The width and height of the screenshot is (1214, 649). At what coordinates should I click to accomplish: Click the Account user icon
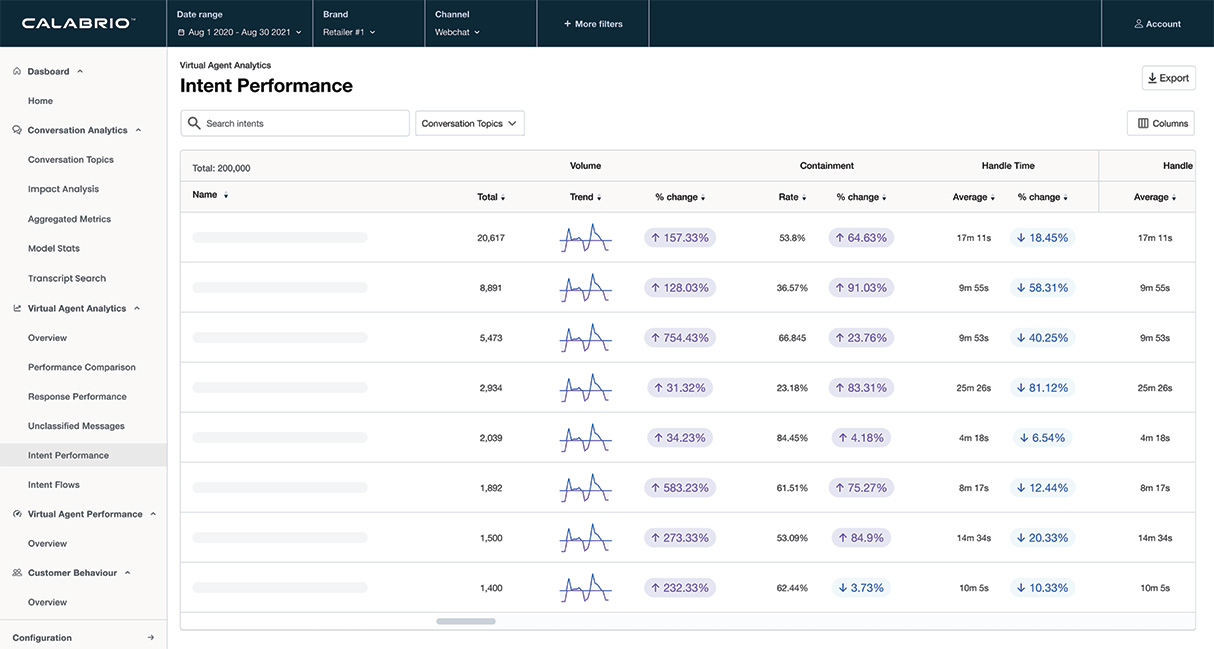click(1139, 24)
